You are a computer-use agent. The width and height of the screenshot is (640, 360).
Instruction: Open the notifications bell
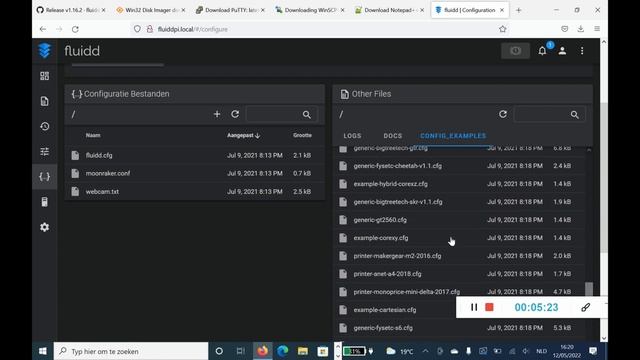pos(542,51)
